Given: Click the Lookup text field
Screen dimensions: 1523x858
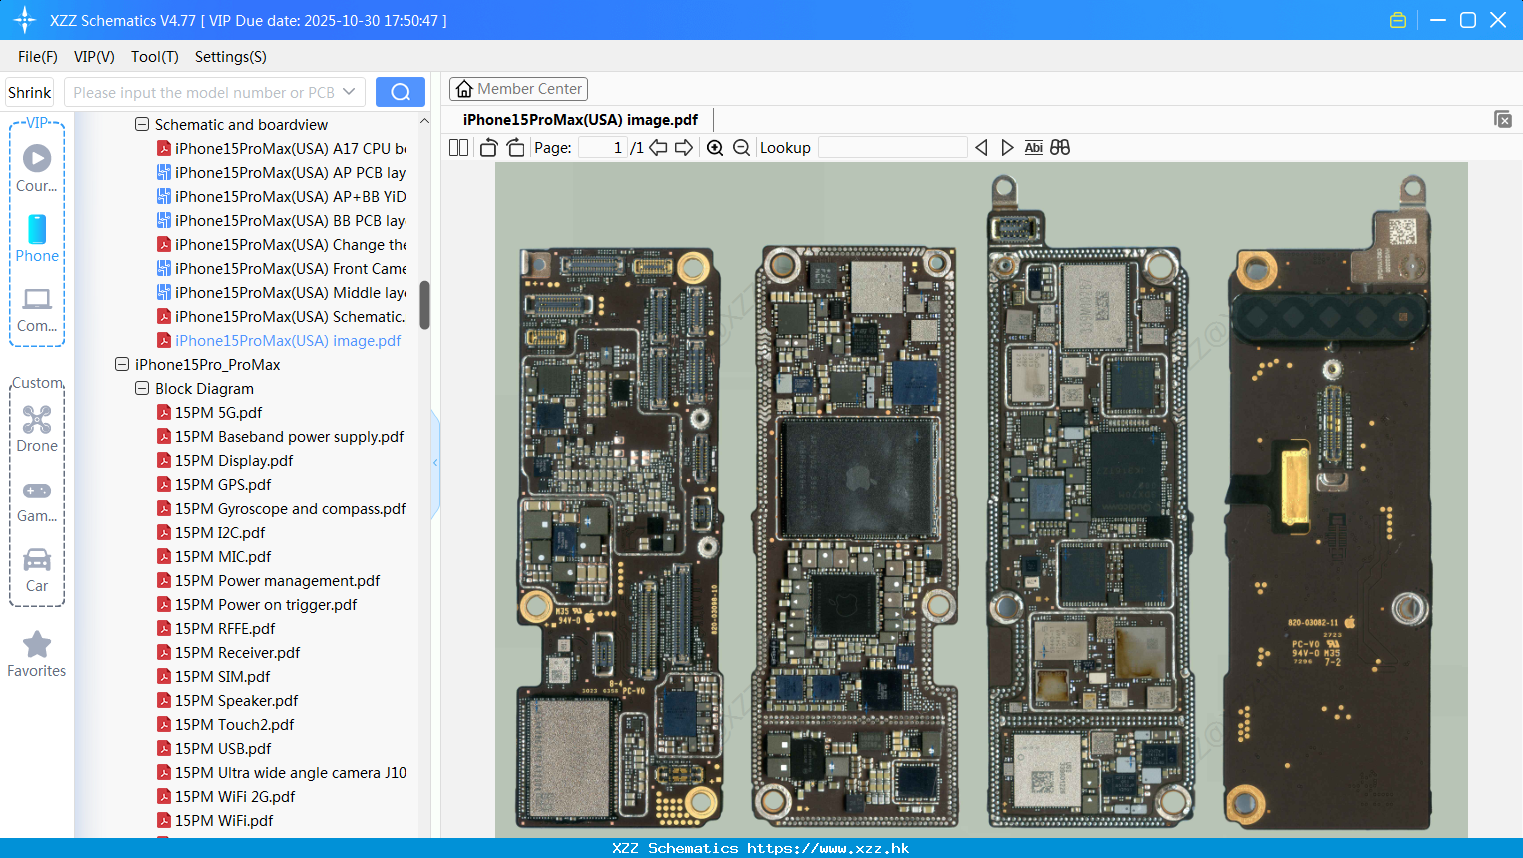Looking at the screenshot, I should click(x=892, y=147).
